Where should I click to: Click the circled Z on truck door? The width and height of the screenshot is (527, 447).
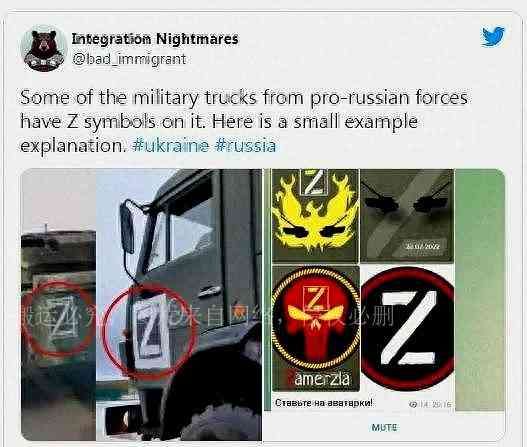click(150, 330)
